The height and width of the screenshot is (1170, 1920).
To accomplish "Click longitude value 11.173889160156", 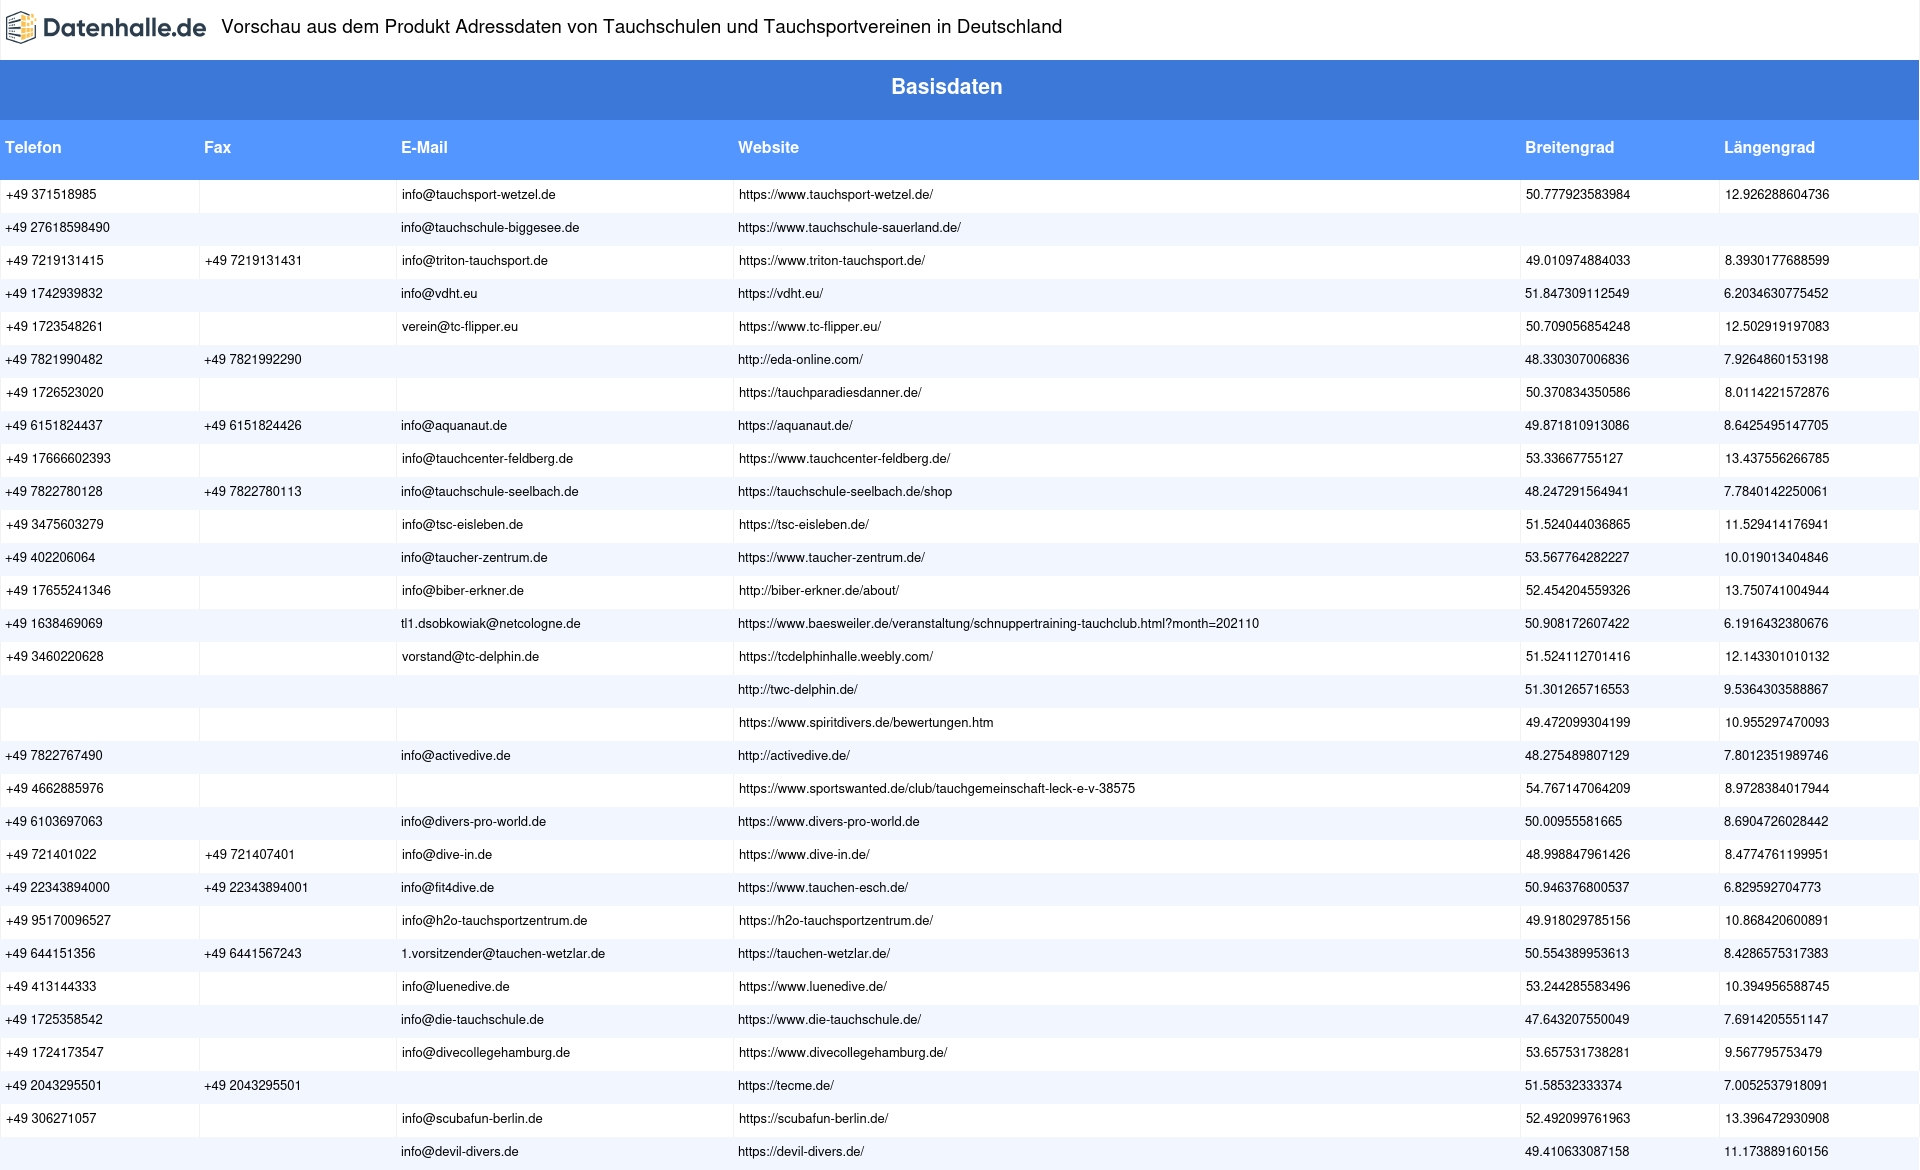I will click(1776, 1152).
